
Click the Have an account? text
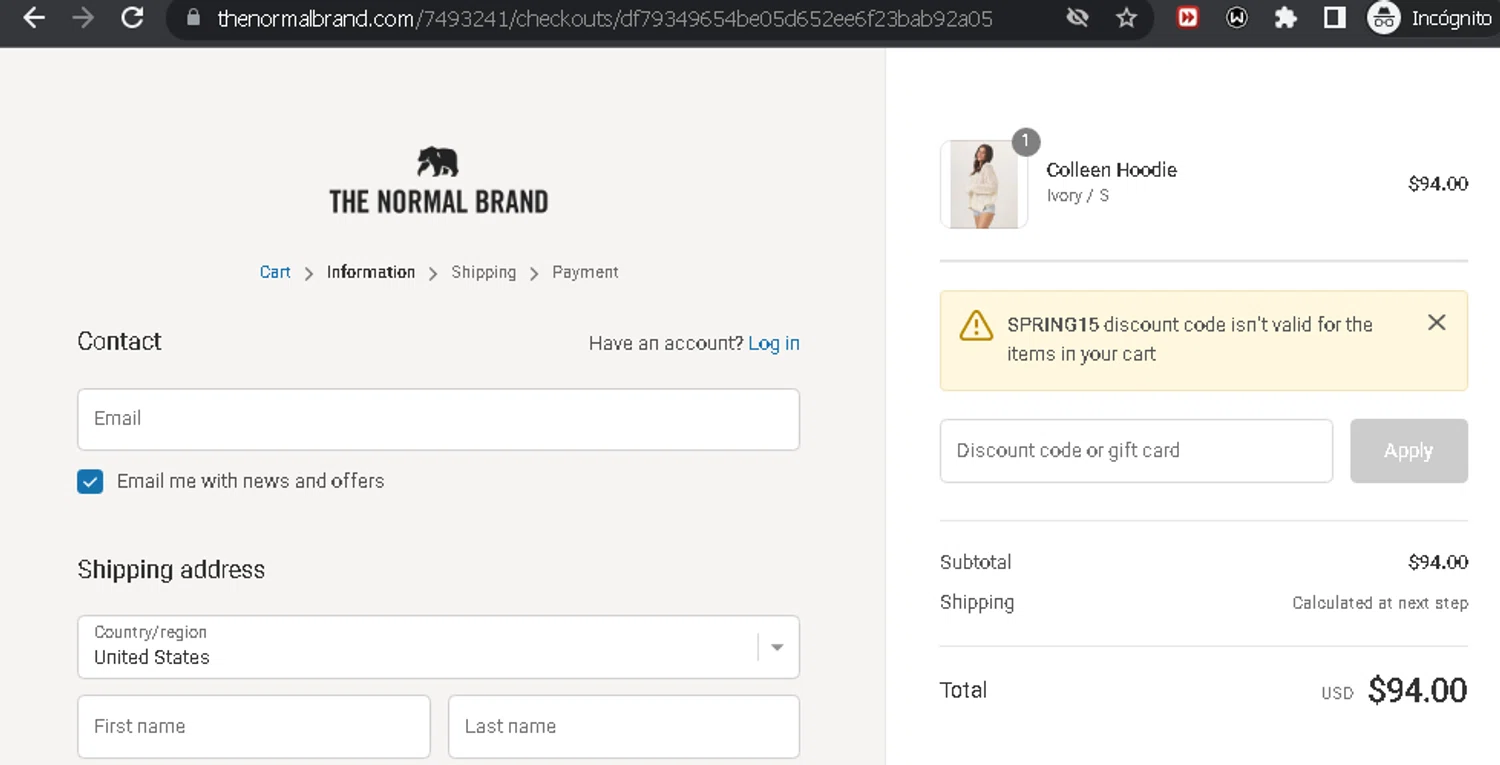tap(665, 343)
